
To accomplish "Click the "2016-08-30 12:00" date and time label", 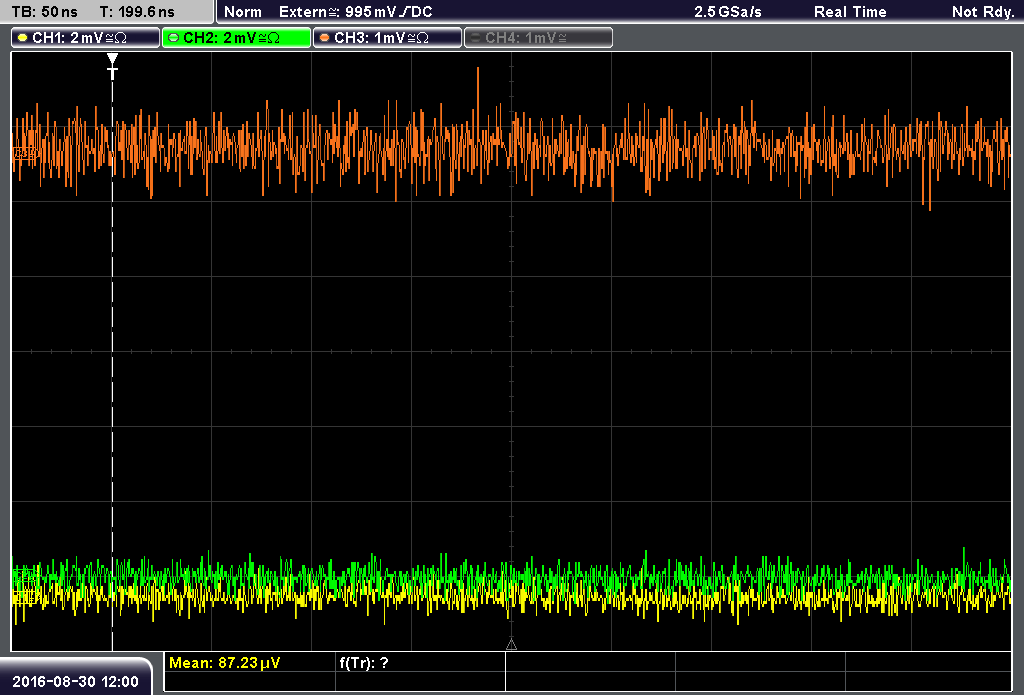I will pyautogui.click(x=76, y=681).
